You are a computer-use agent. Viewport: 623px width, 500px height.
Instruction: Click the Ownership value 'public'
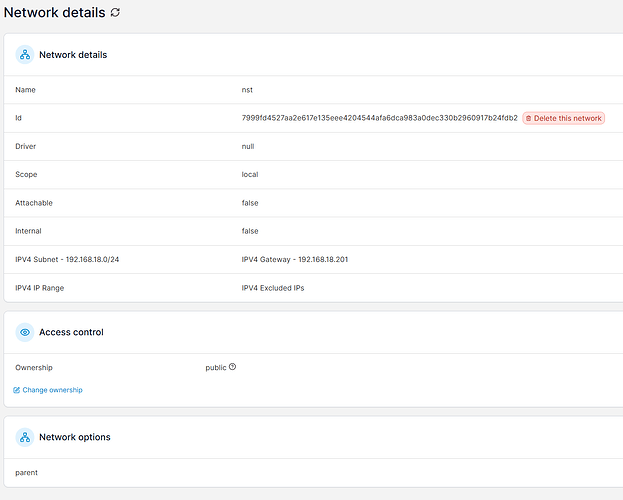click(216, 368)
